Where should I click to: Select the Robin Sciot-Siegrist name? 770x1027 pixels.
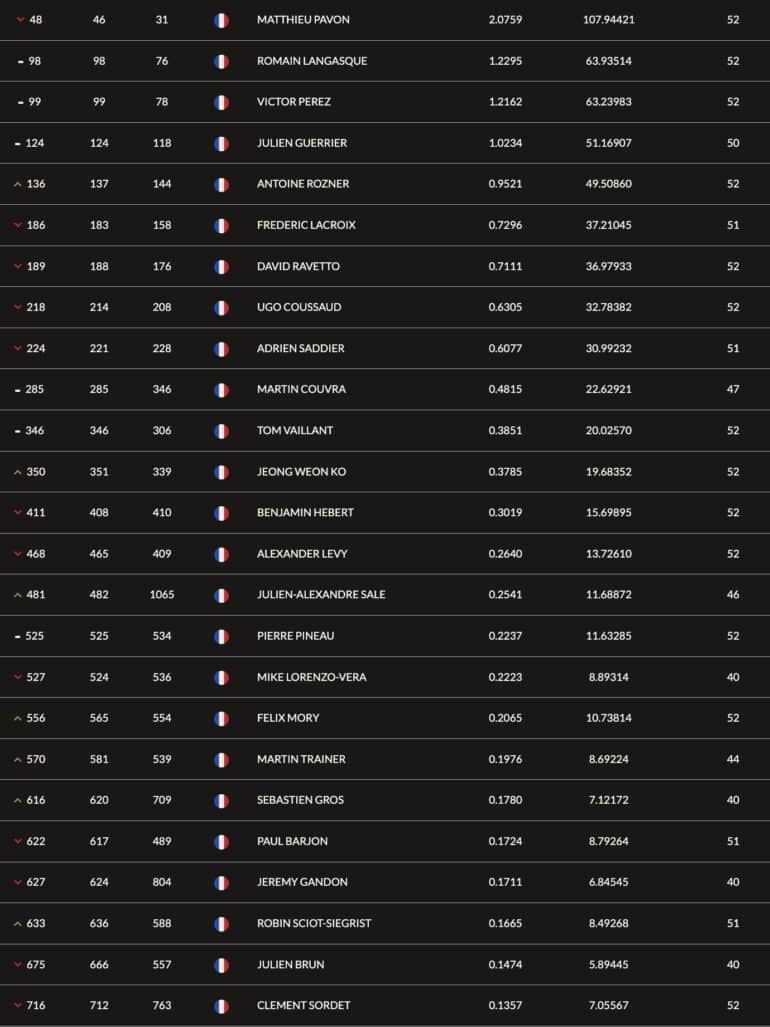coord(314,923)
